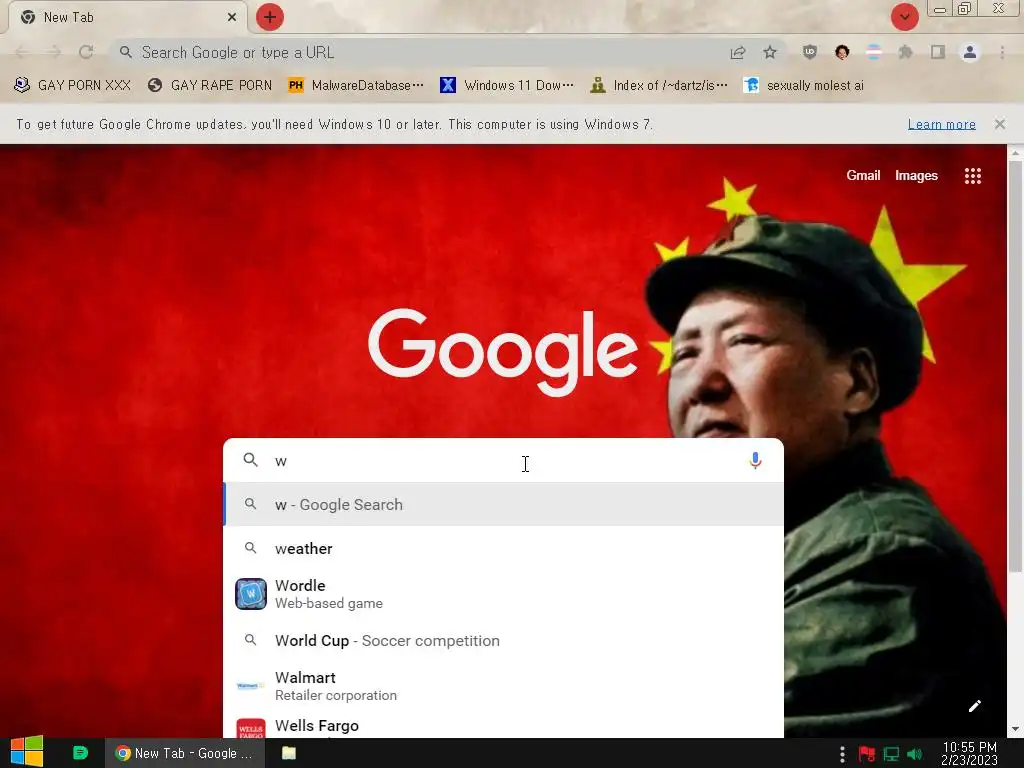Screen dimensions: 1024x768
Task: Open the volume speaker tray icon
Action: pyautogui.click(x=915, y=755)
